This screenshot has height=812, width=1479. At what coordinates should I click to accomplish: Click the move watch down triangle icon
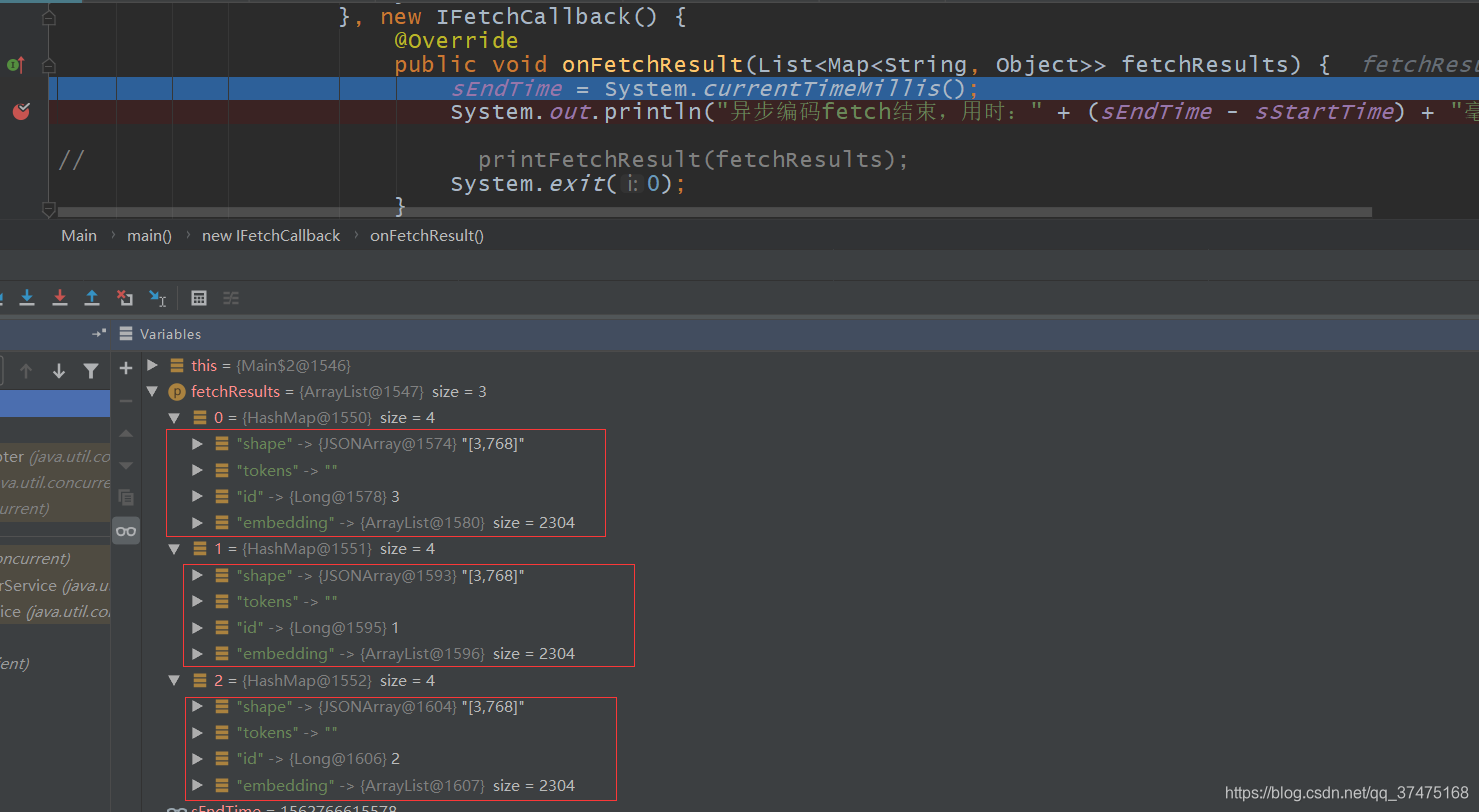pyautogui.click(x=126, y=465)
